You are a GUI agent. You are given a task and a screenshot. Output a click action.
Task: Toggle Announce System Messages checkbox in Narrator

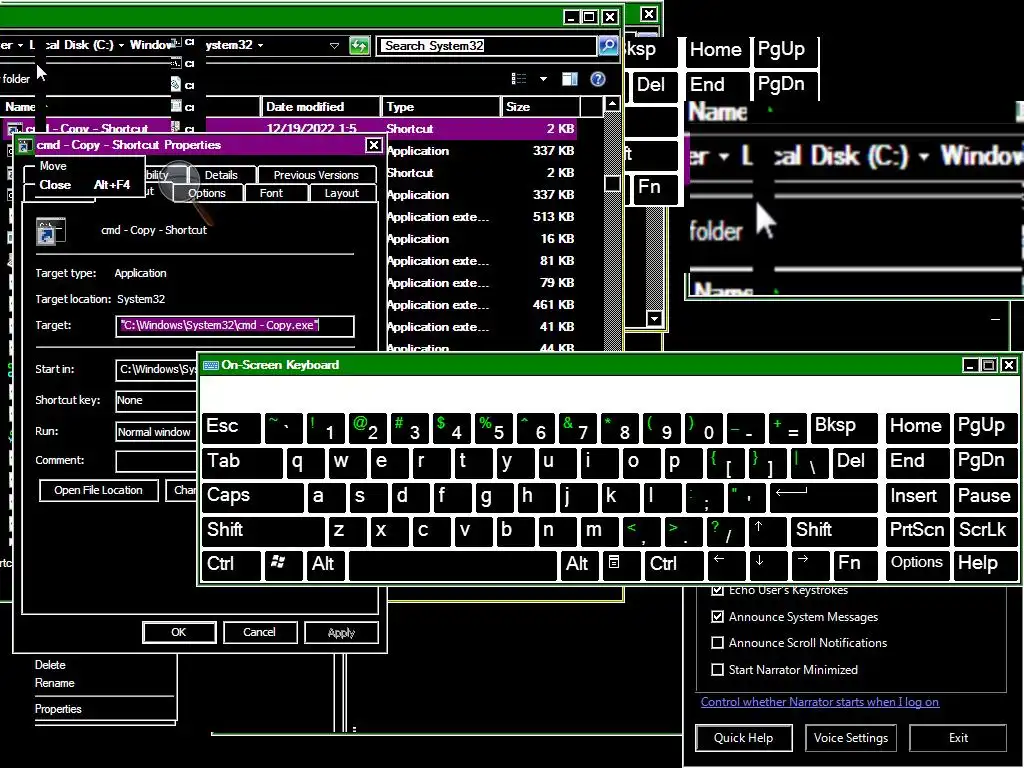[x=717, y=616]
